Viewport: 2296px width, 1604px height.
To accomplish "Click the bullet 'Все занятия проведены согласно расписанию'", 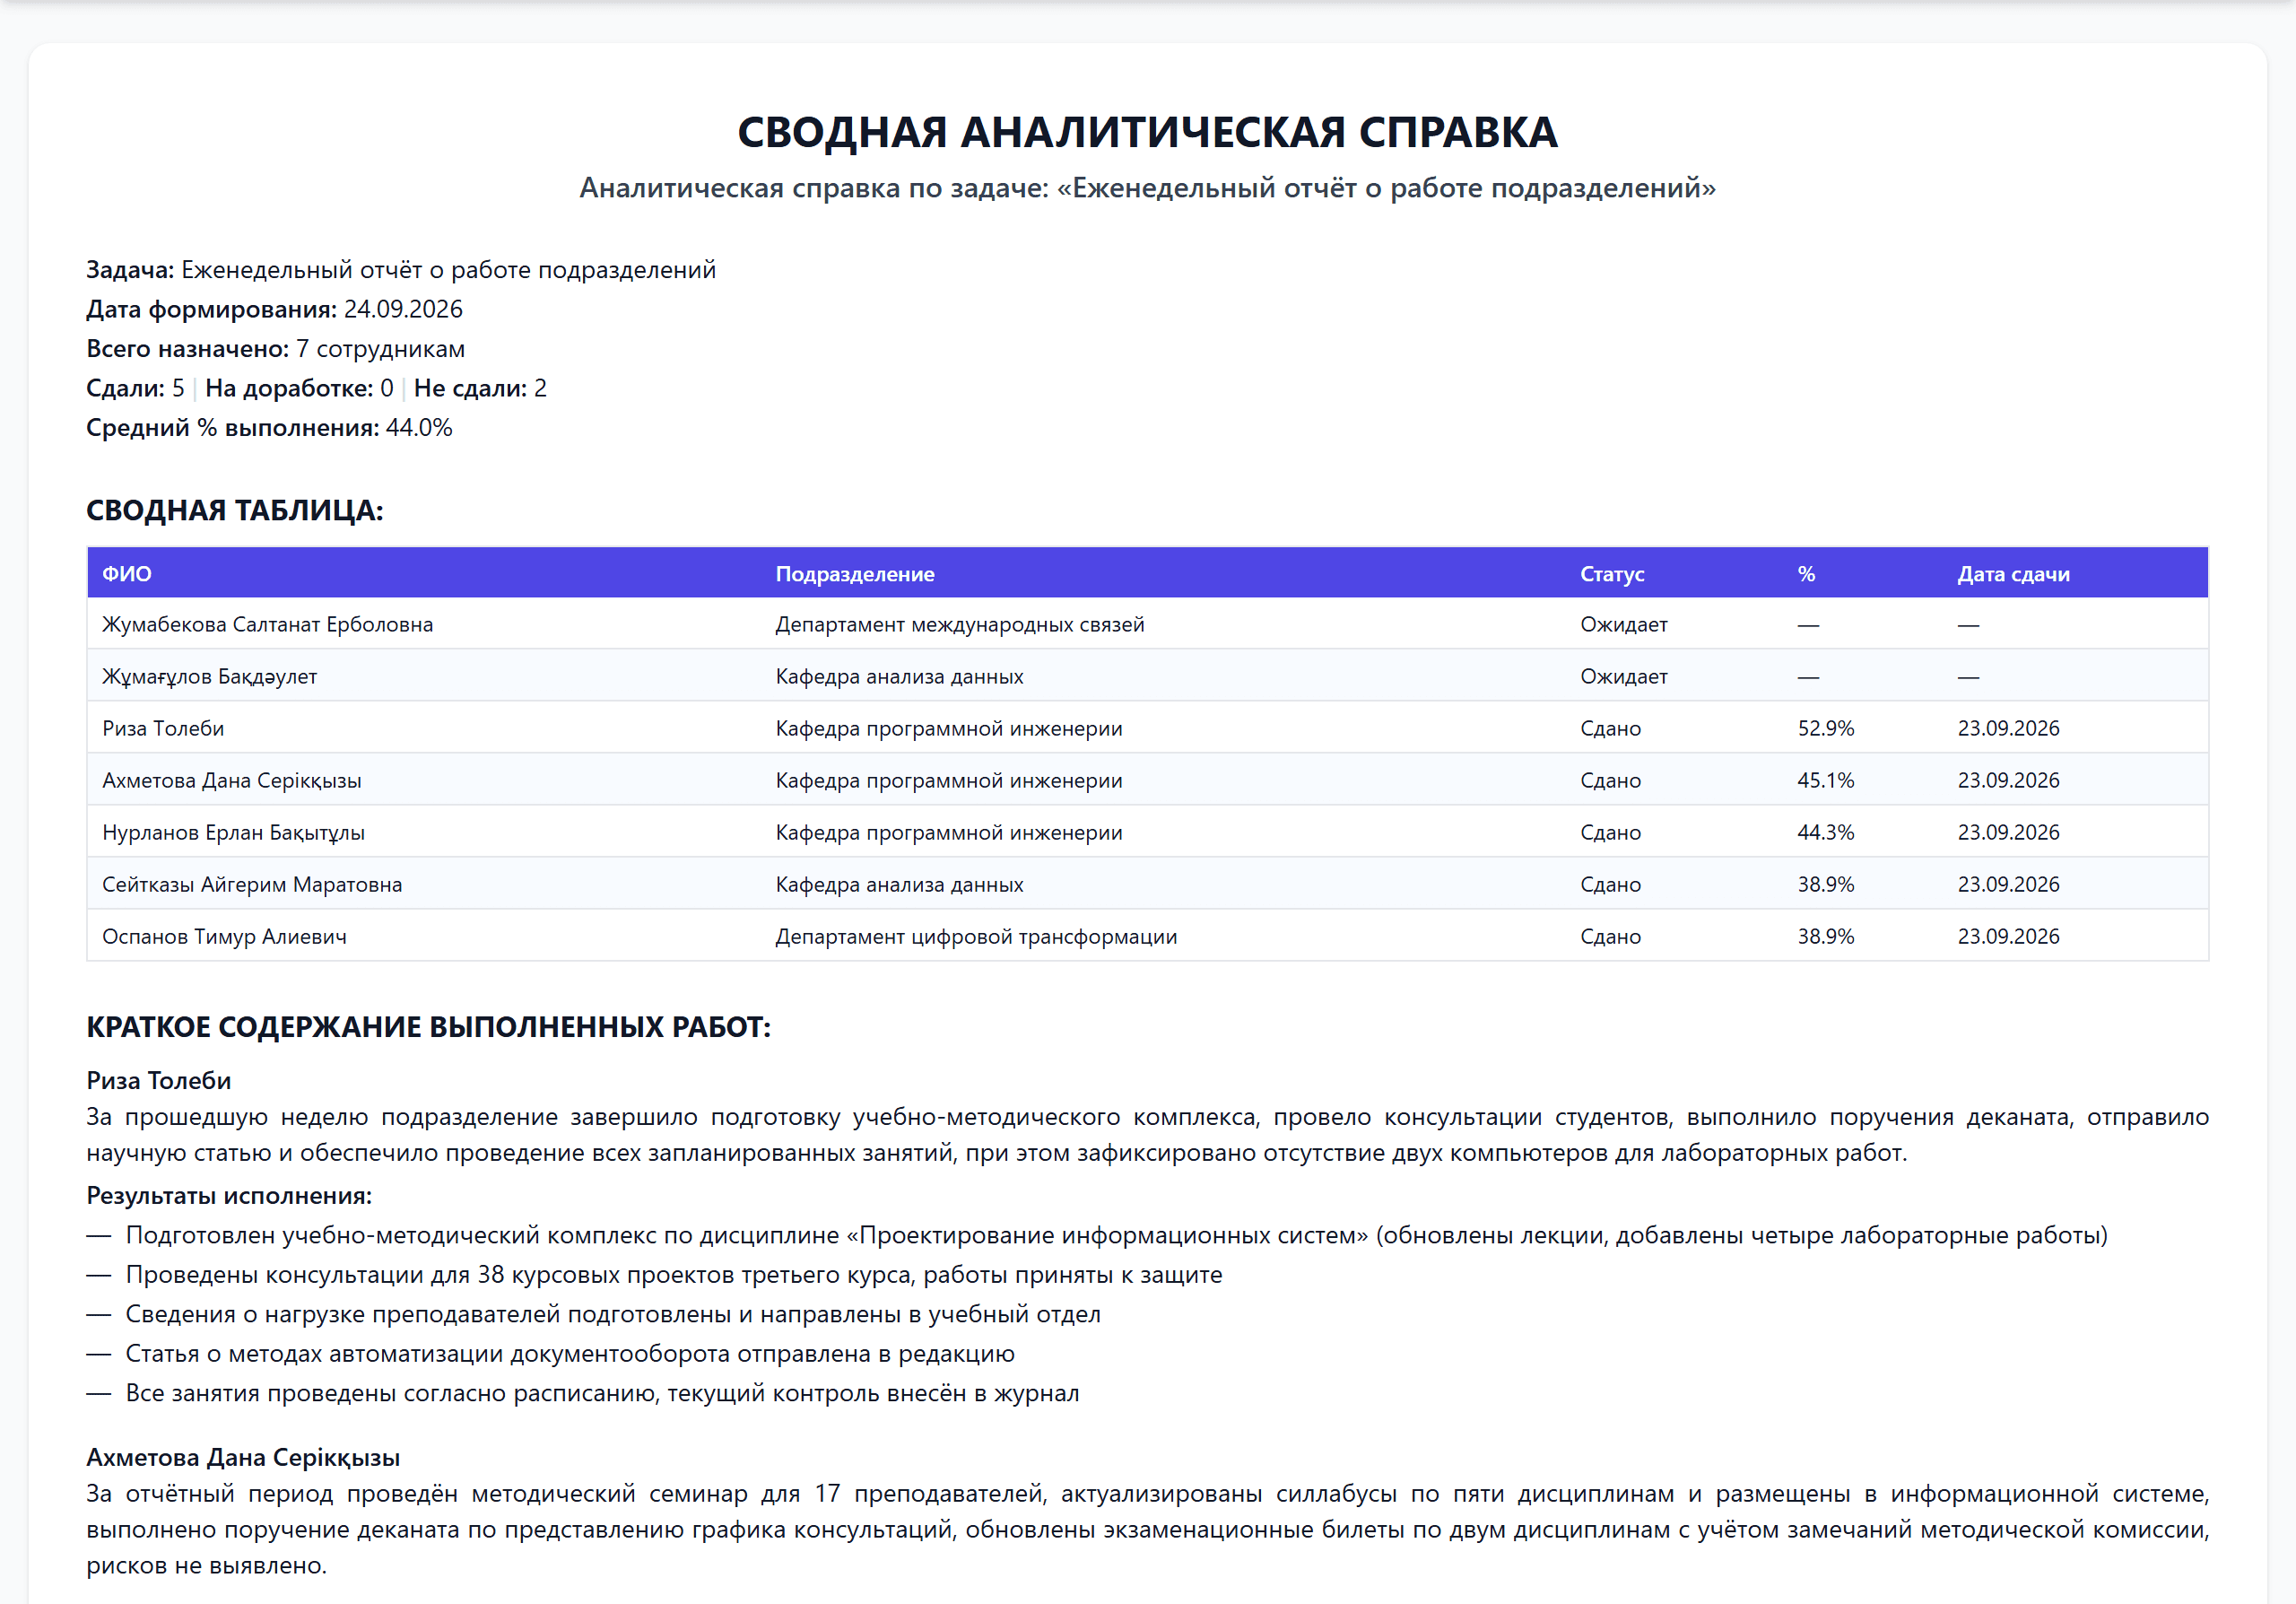I will pos(583,1393).
